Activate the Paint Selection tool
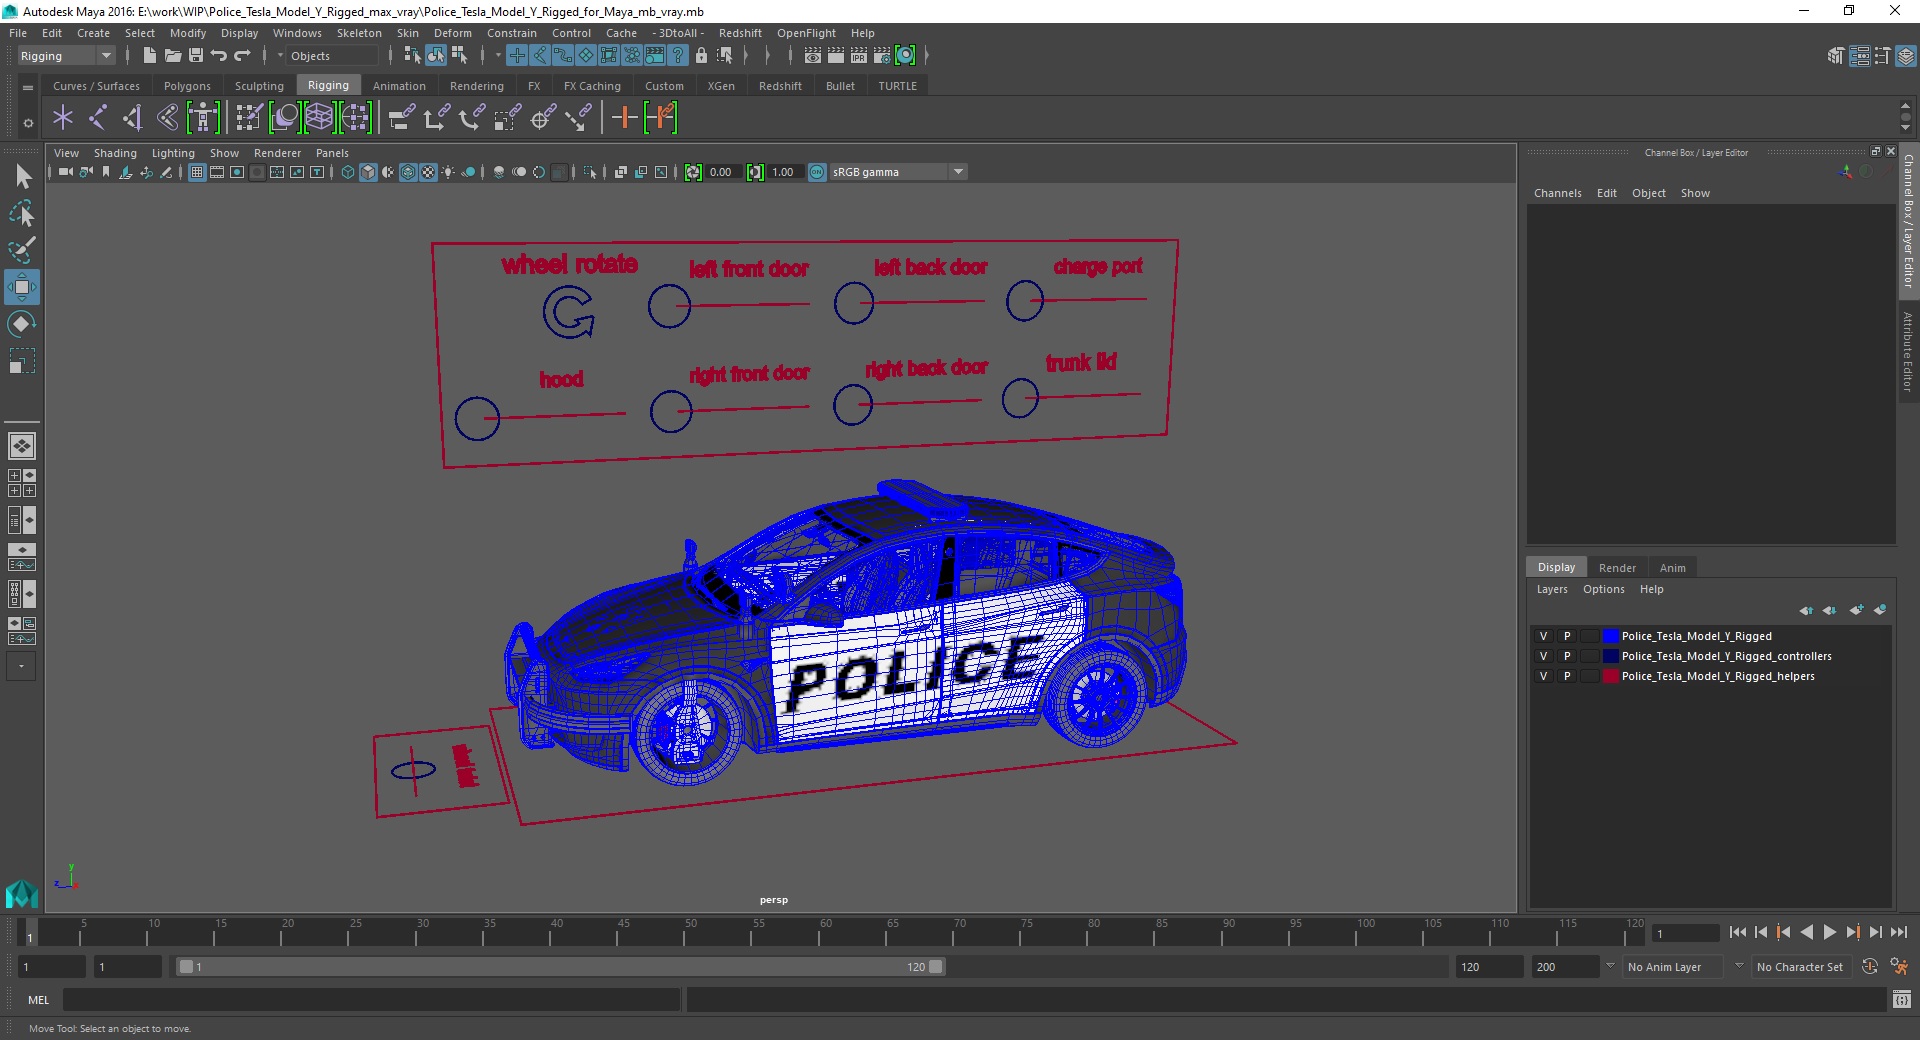Screen dimensions: 1920x1040 click(x=22, y=250)
